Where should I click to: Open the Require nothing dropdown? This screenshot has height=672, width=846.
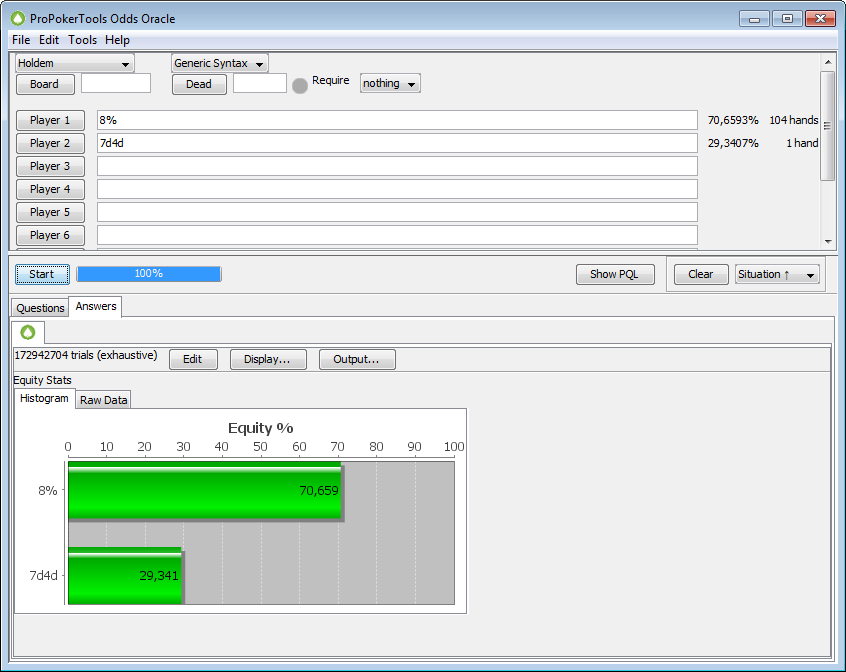pyautogui.click(x=390, y=83)
